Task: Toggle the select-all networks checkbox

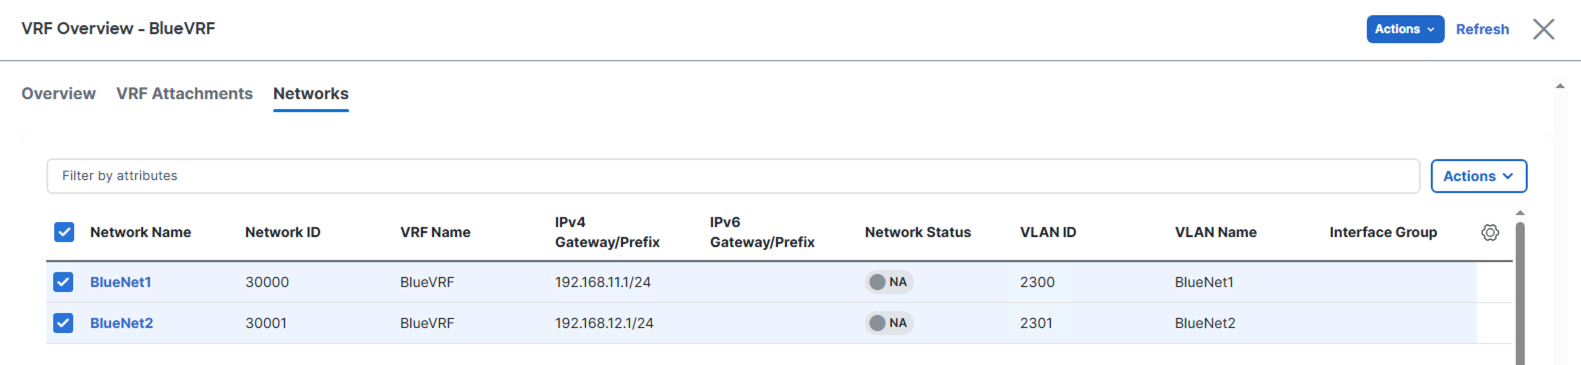Action: click(64, 232)
